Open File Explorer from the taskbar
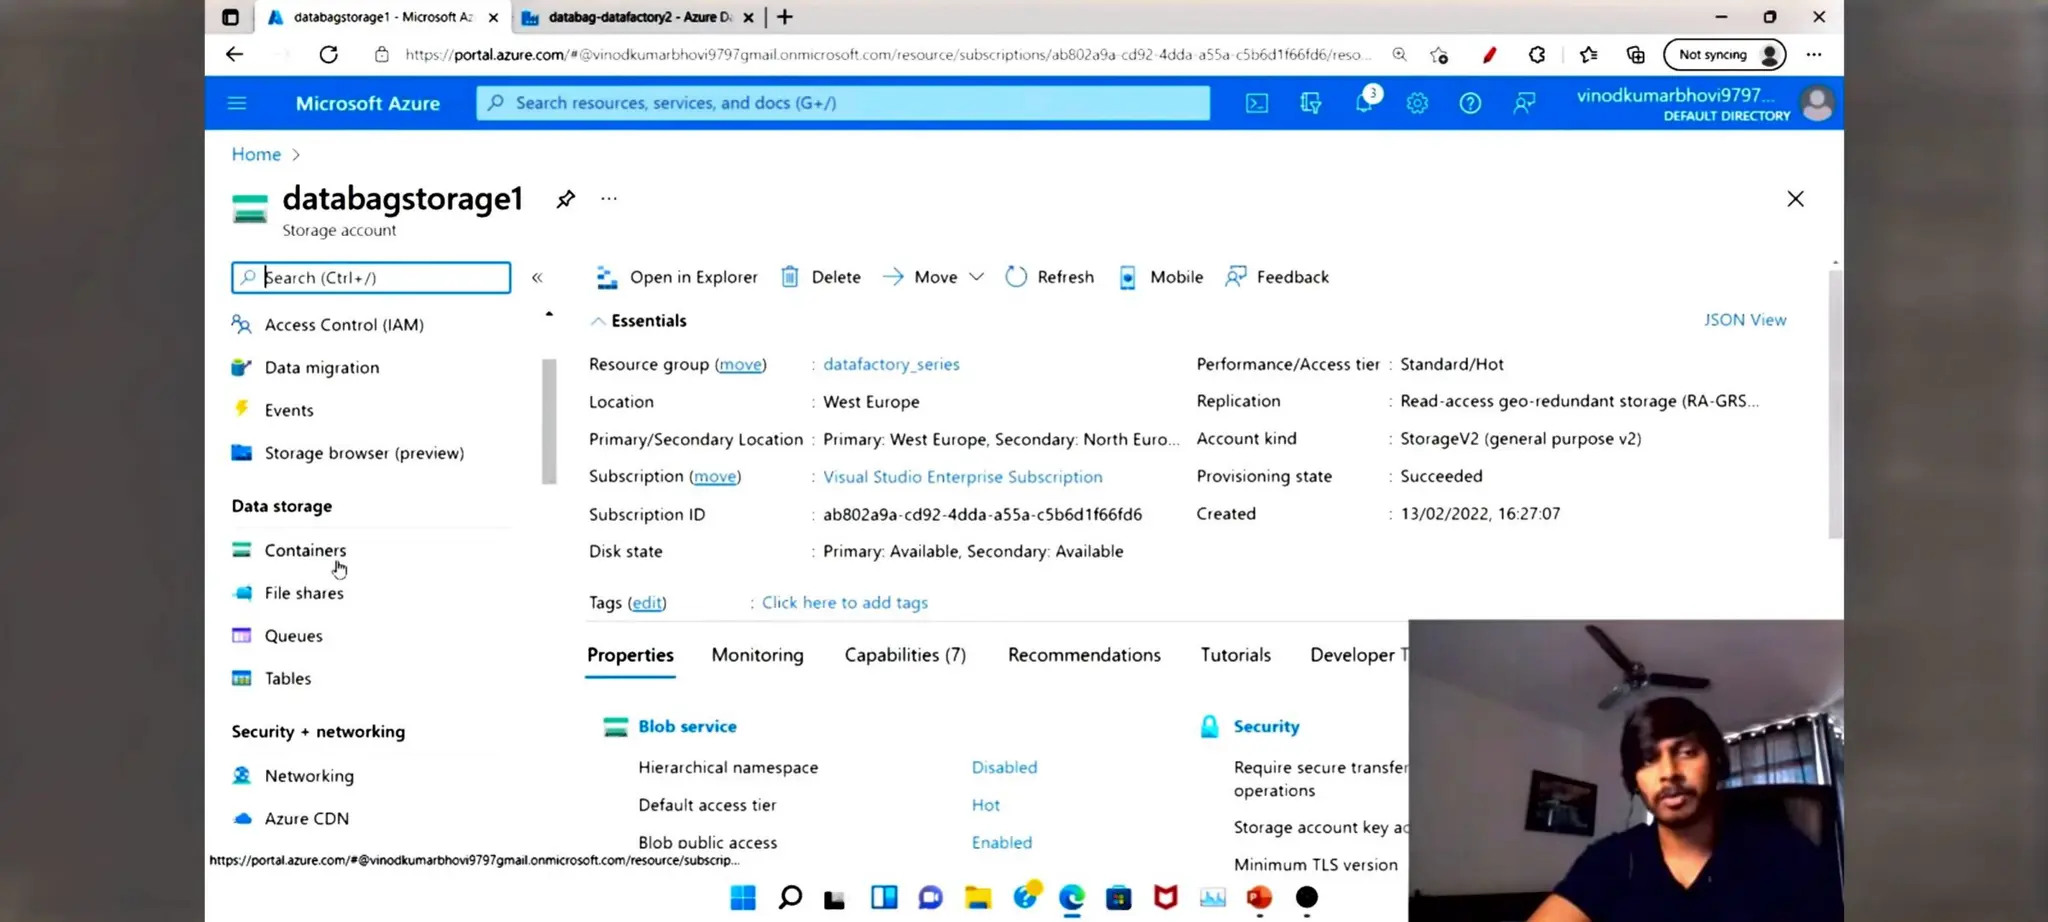Screen dimensions: 2048x922 (x=978, y=898)
